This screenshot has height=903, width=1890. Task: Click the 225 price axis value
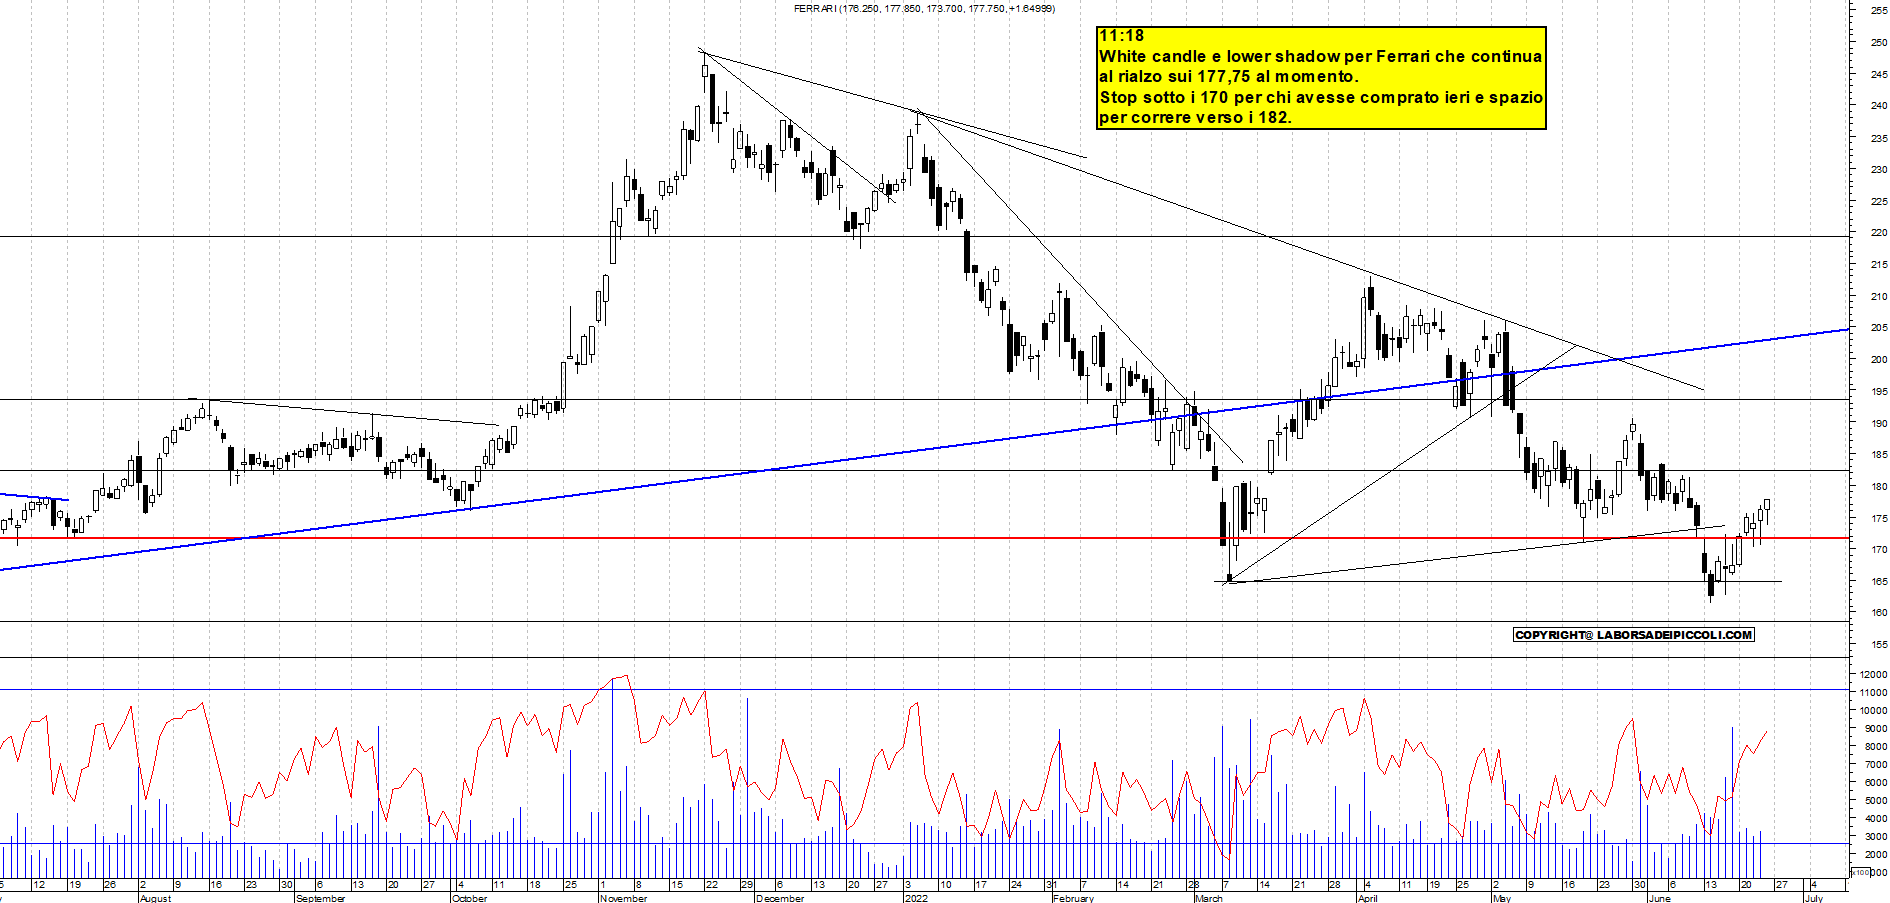pos(1879,201)
